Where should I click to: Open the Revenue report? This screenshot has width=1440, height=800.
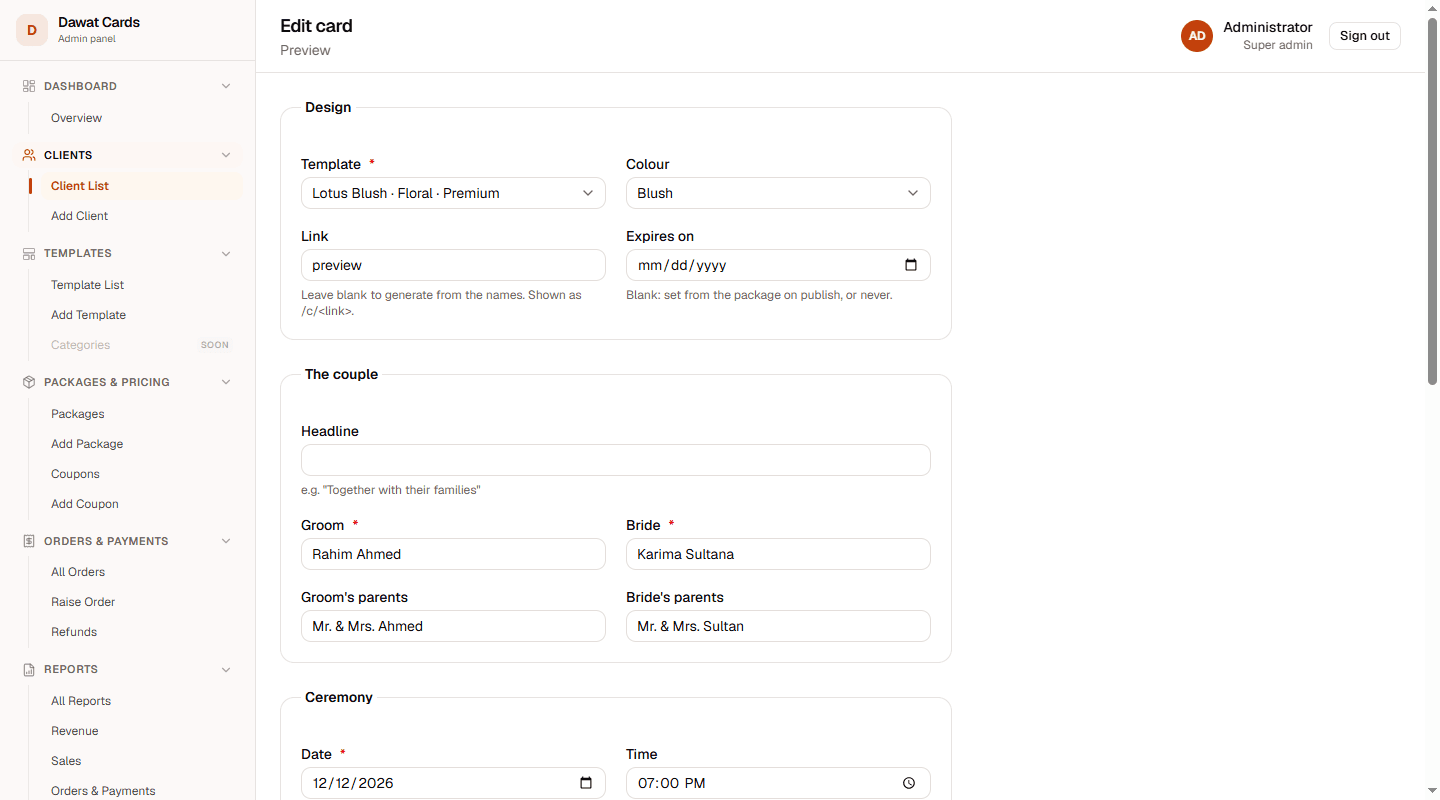[75, 731]
